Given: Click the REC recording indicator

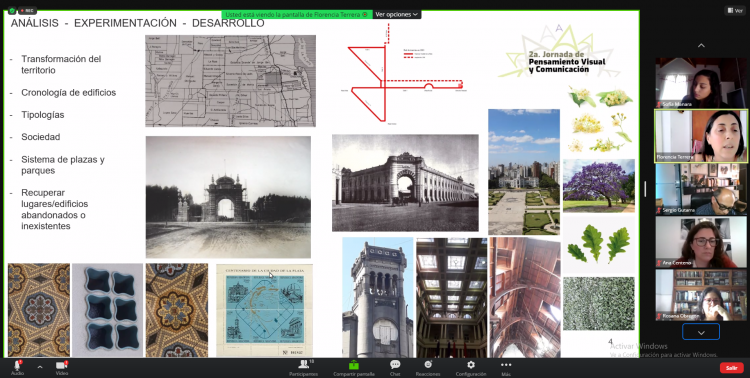Looking at the screenshot, I should click(x=27, y=10).
